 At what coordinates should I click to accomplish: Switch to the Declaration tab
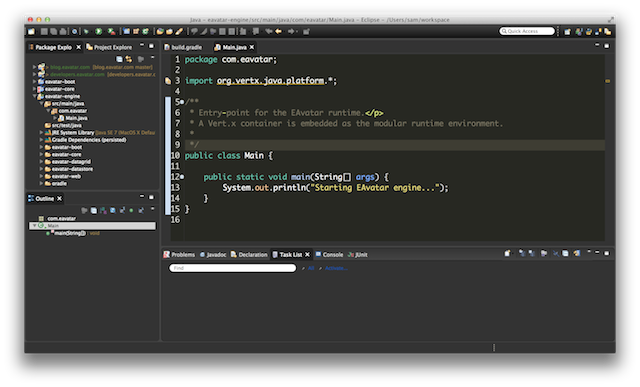pyautogui.click(x=249, y=254)
